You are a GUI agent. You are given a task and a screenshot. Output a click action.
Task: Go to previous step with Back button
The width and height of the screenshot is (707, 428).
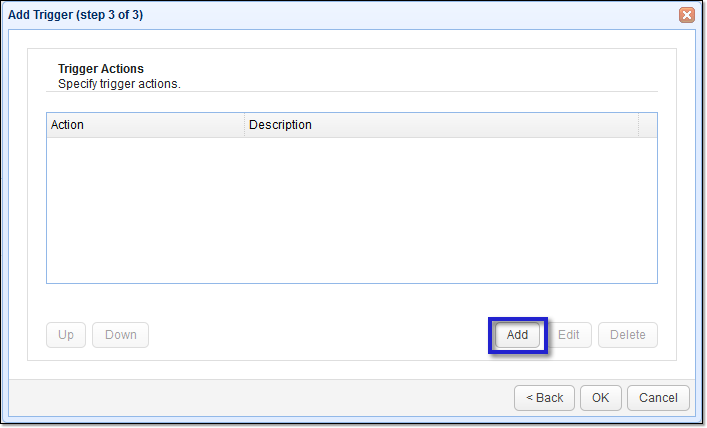coord(545,397)
